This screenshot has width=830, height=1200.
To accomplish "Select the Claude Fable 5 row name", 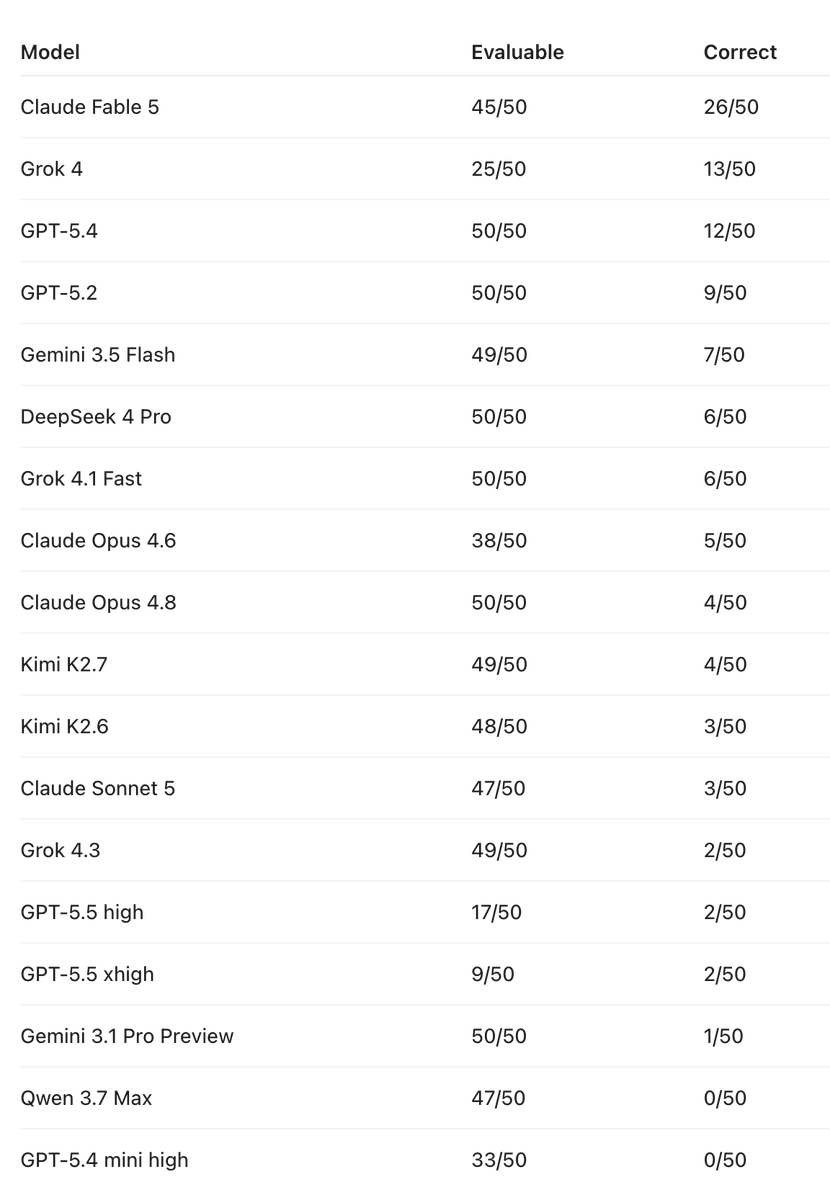I will 89,107.
